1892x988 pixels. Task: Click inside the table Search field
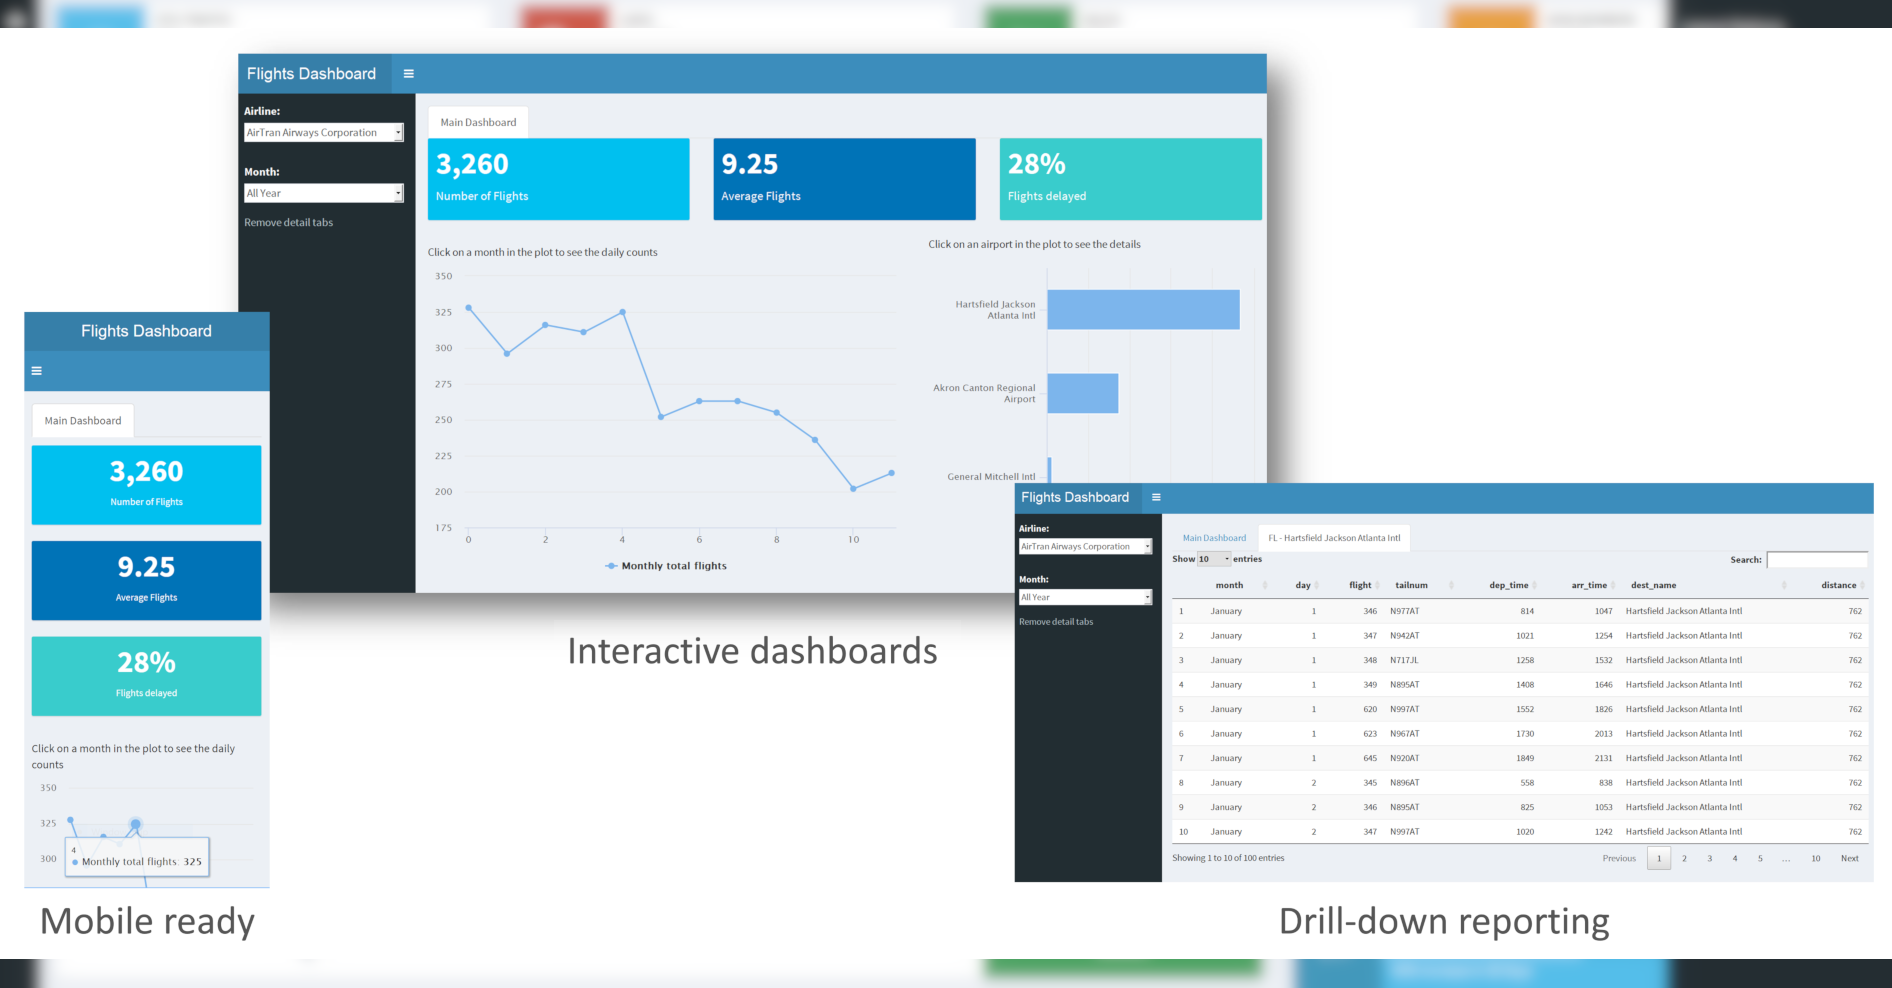[x=1817, y=559]
